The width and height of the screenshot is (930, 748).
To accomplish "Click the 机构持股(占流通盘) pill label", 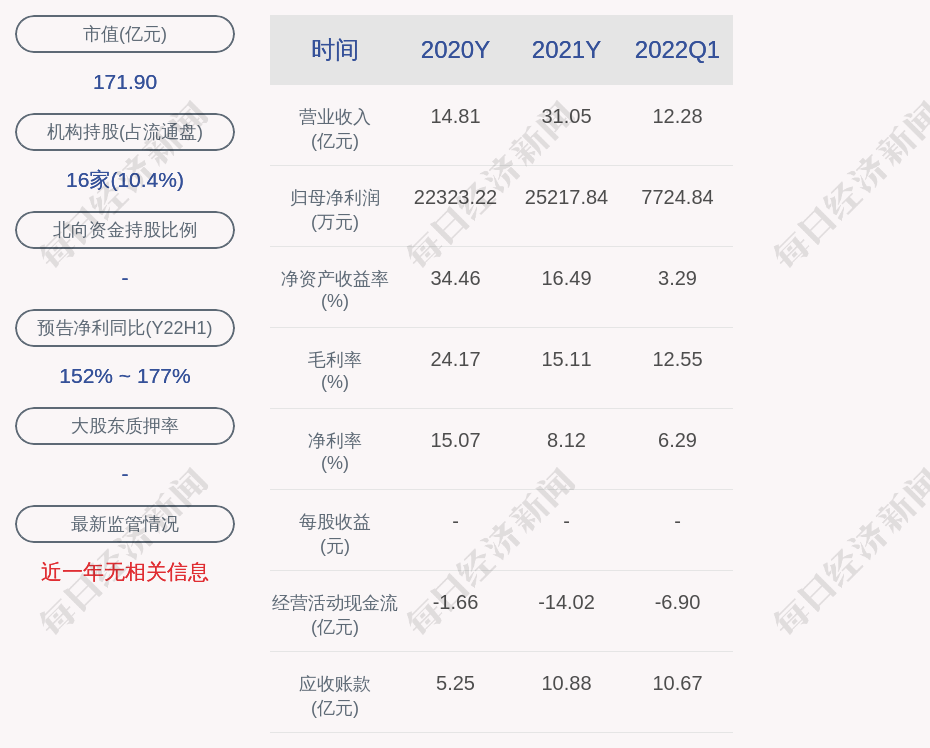I will click(125, 132).
